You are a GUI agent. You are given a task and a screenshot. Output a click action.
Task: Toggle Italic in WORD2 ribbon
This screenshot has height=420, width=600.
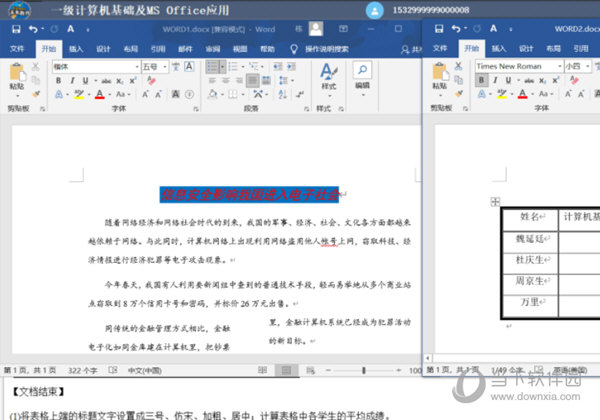click(x=495, y=80)
